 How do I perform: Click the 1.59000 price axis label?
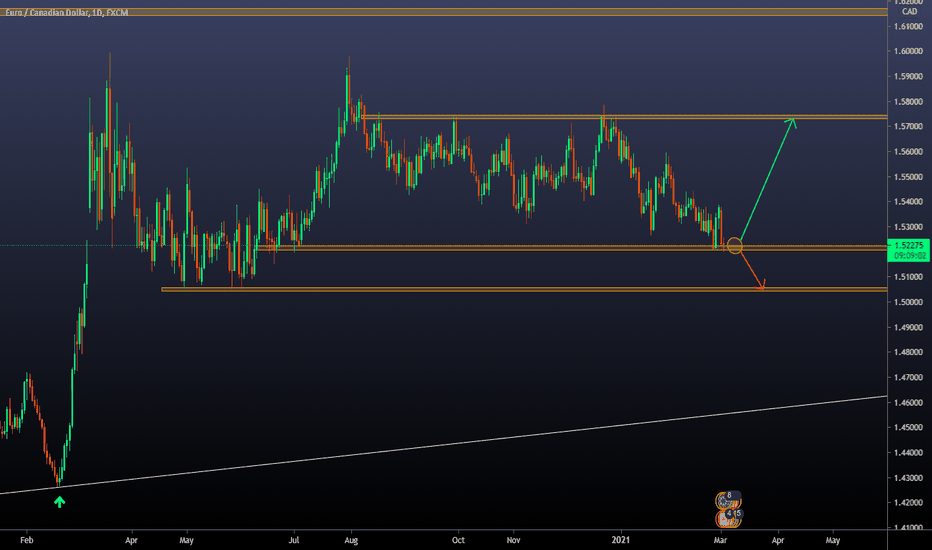tap(908, 76)
